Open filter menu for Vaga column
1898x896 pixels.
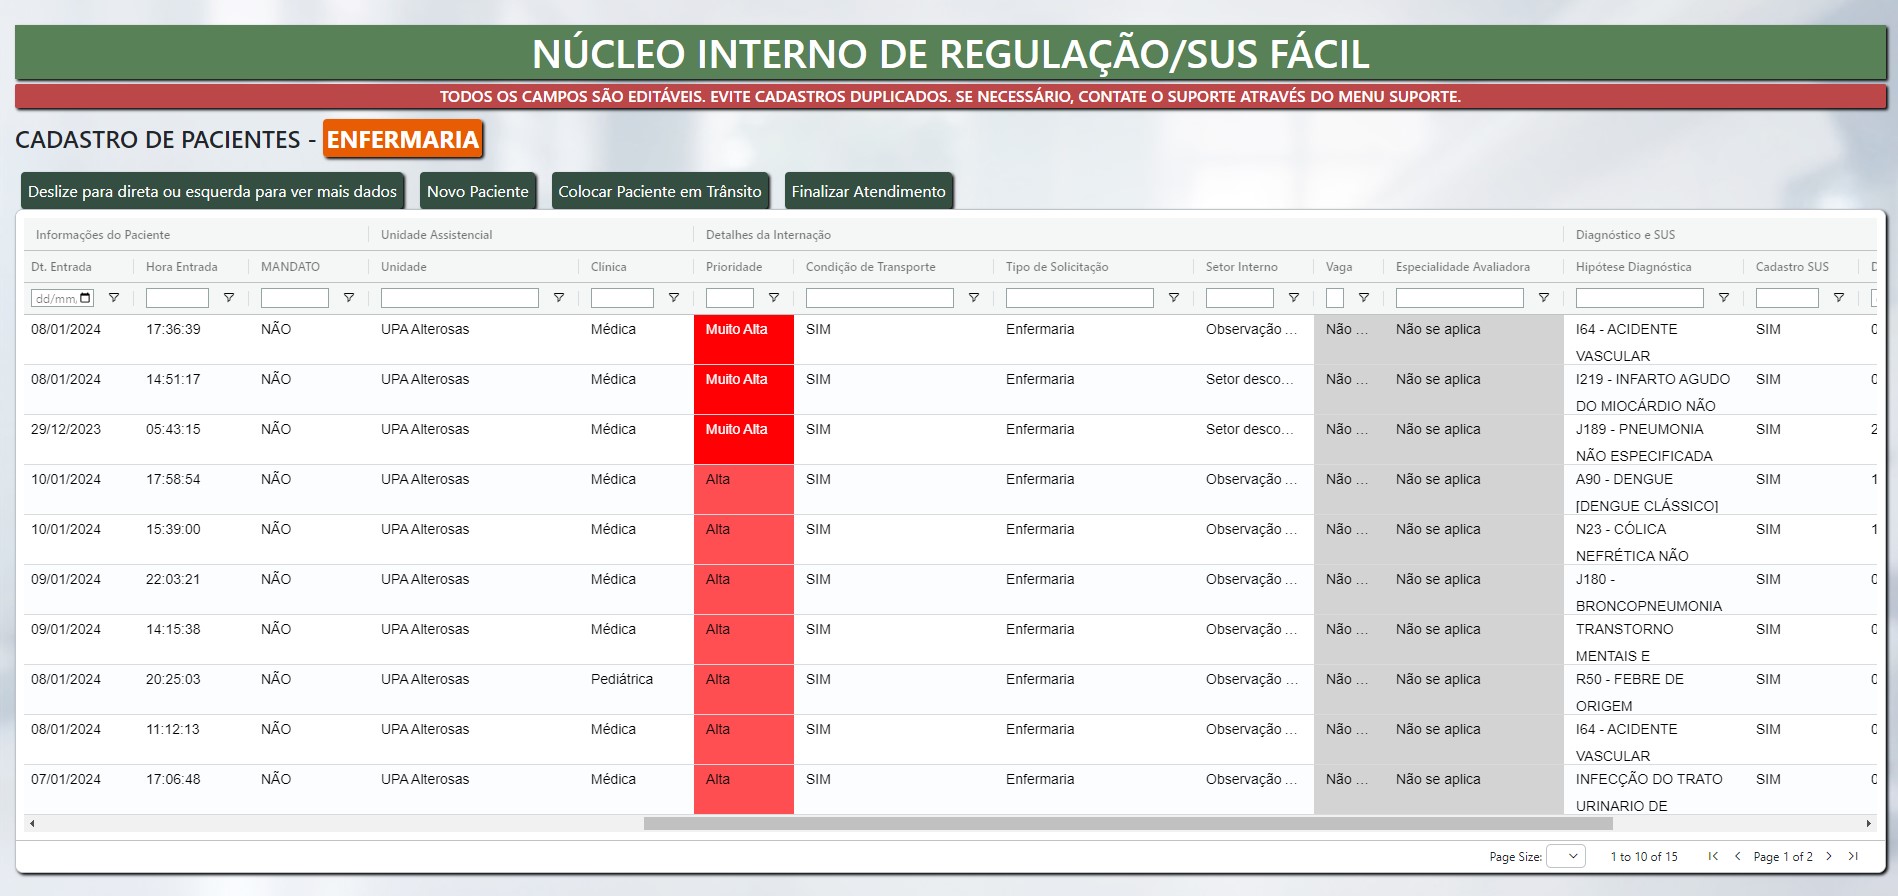coord(1364,298)
